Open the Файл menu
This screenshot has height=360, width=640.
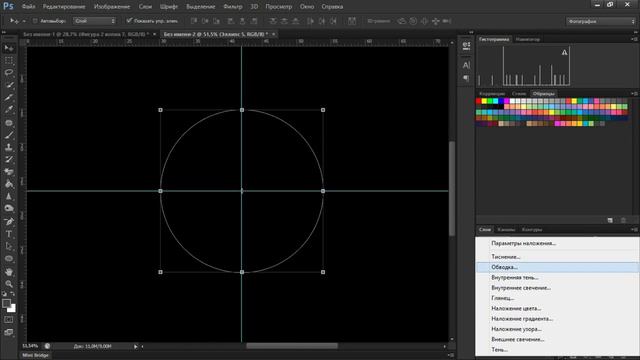(x=28, y=7)
